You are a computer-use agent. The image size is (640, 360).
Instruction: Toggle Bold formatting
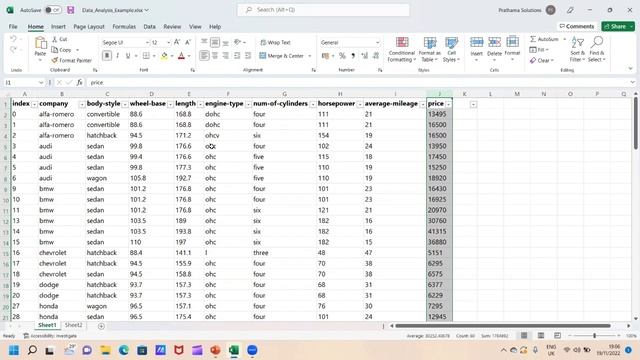pos(107,56)
